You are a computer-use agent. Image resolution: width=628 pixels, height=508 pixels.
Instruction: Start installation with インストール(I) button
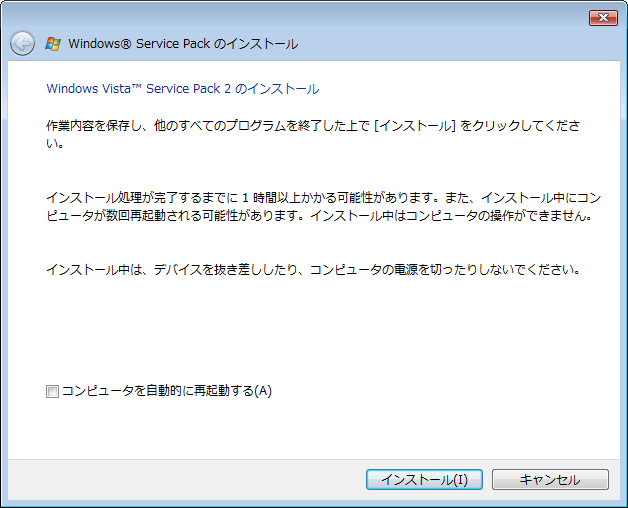tap(424, 480)
